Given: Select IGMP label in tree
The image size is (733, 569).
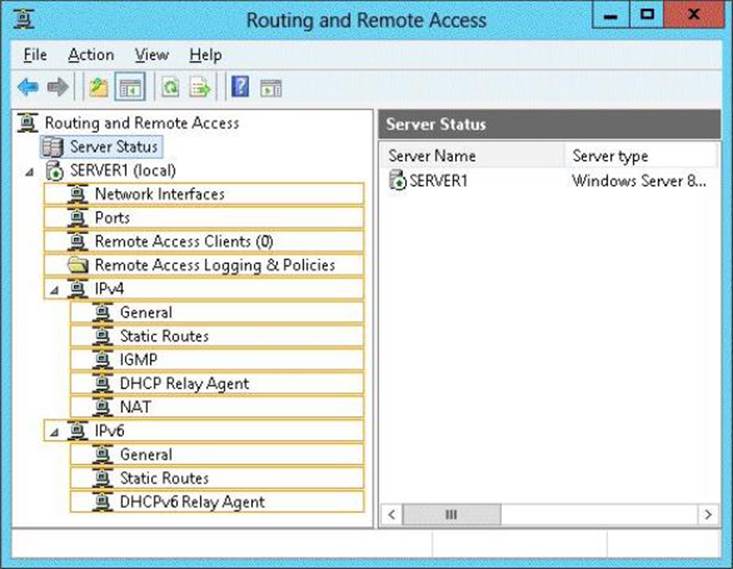Looking at the screenshot, I should [138, 360].
